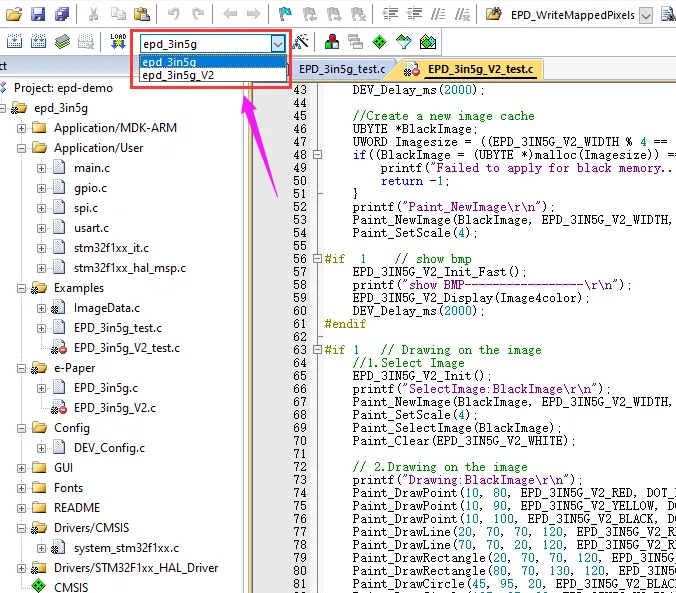This screenshot has width=676, height=593.
Task: Select spi.c in the project tree
Action: 86,208
